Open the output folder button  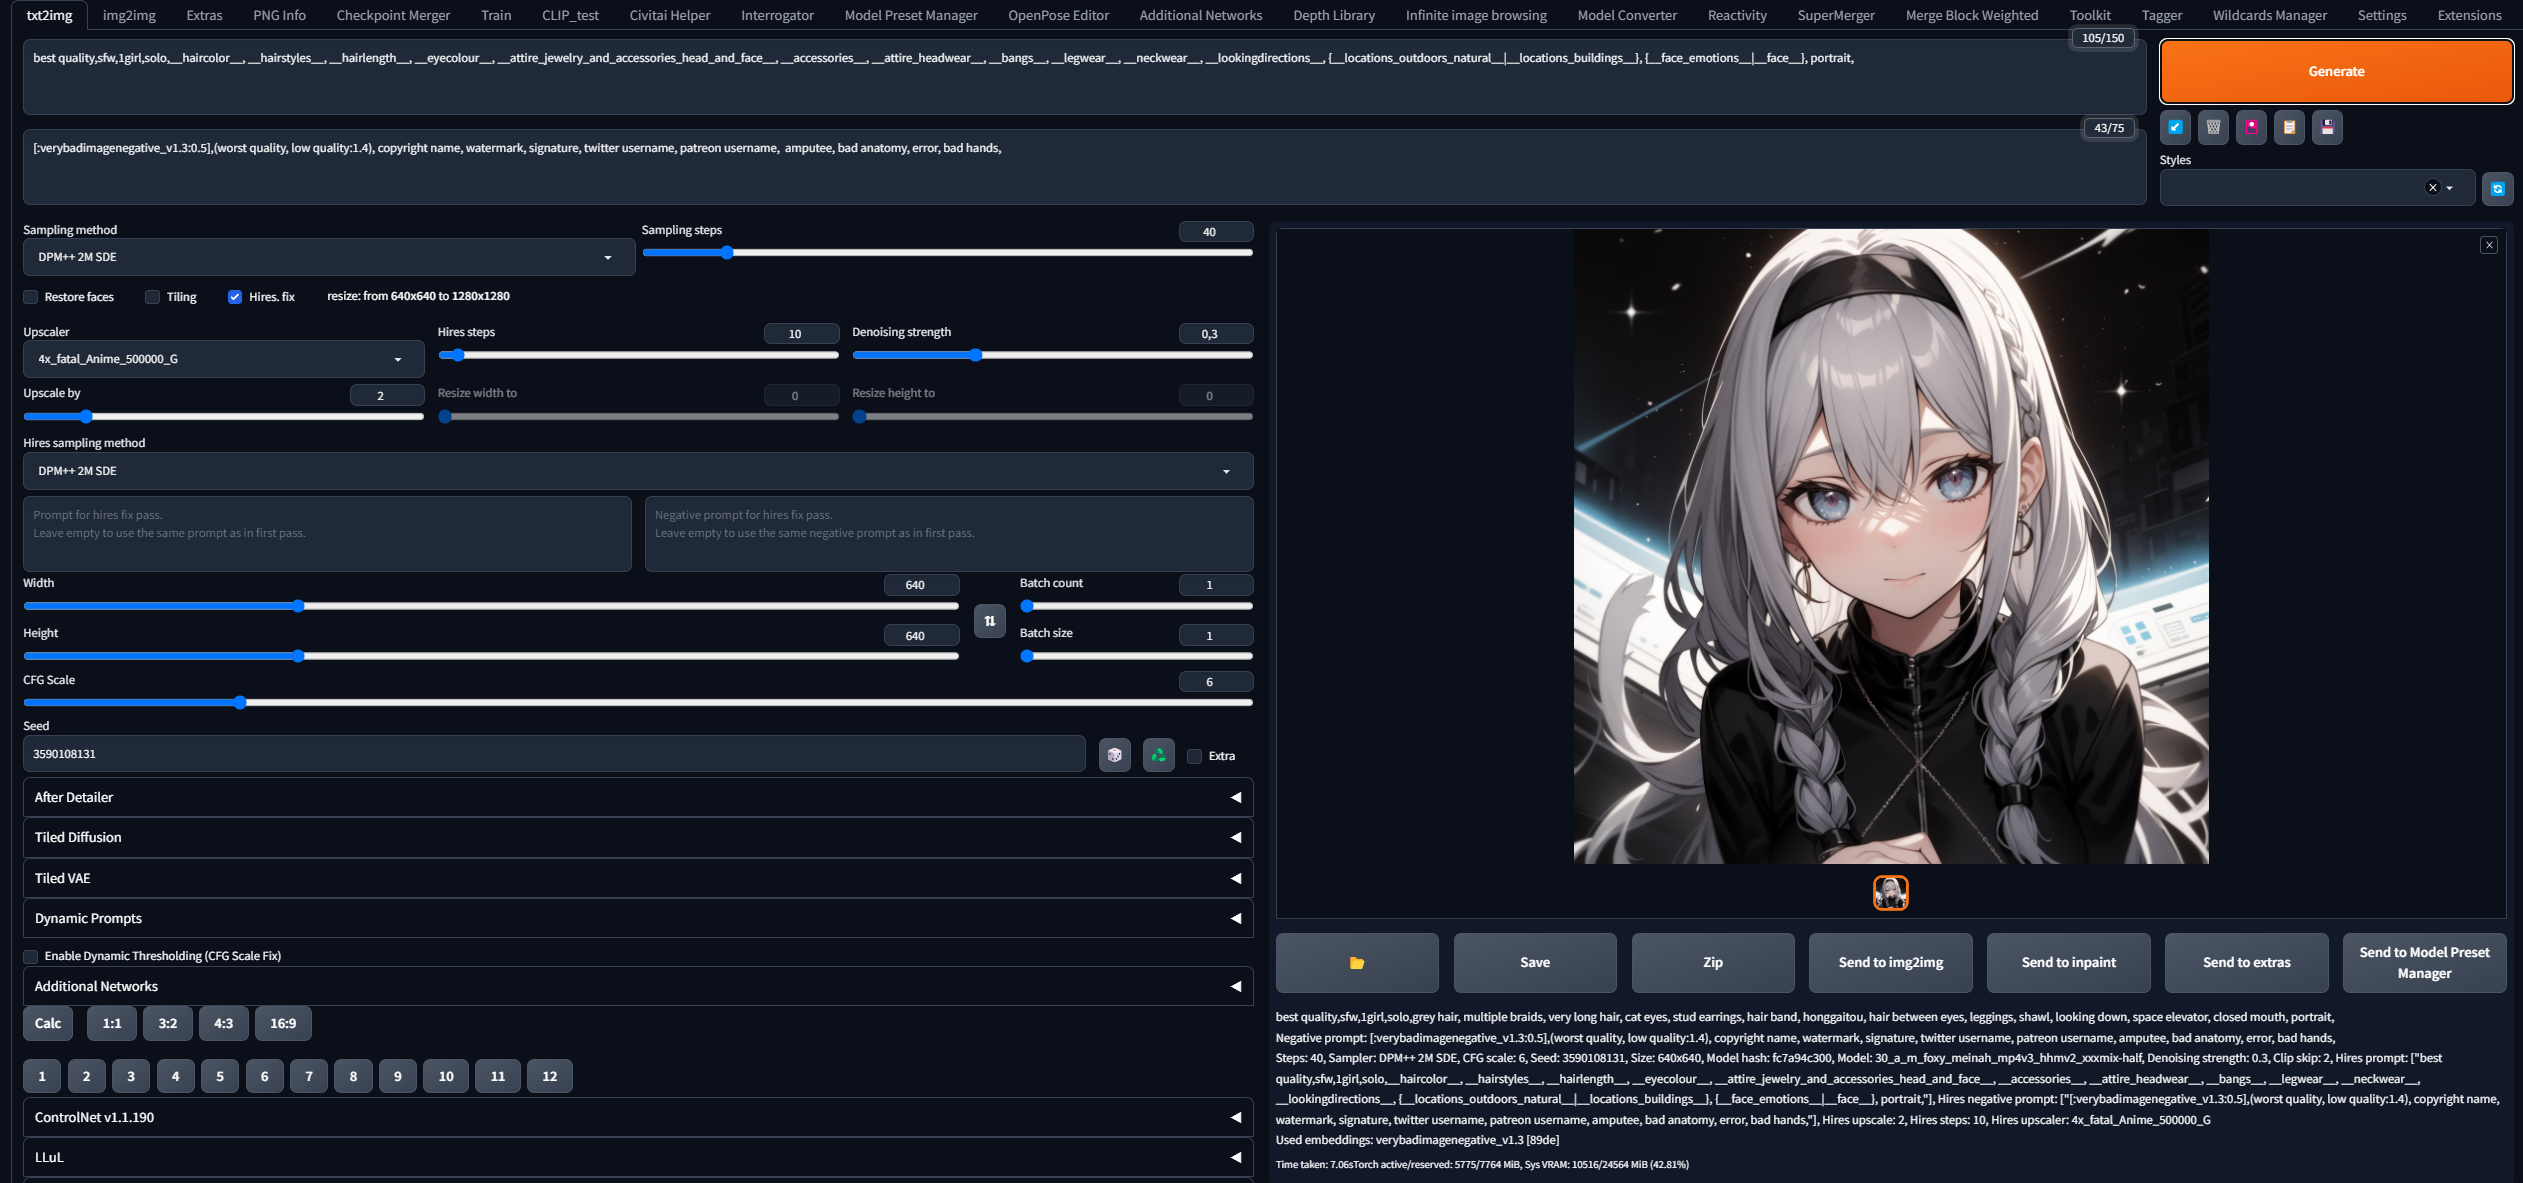pyautogui.click(x=1356, y=962)
